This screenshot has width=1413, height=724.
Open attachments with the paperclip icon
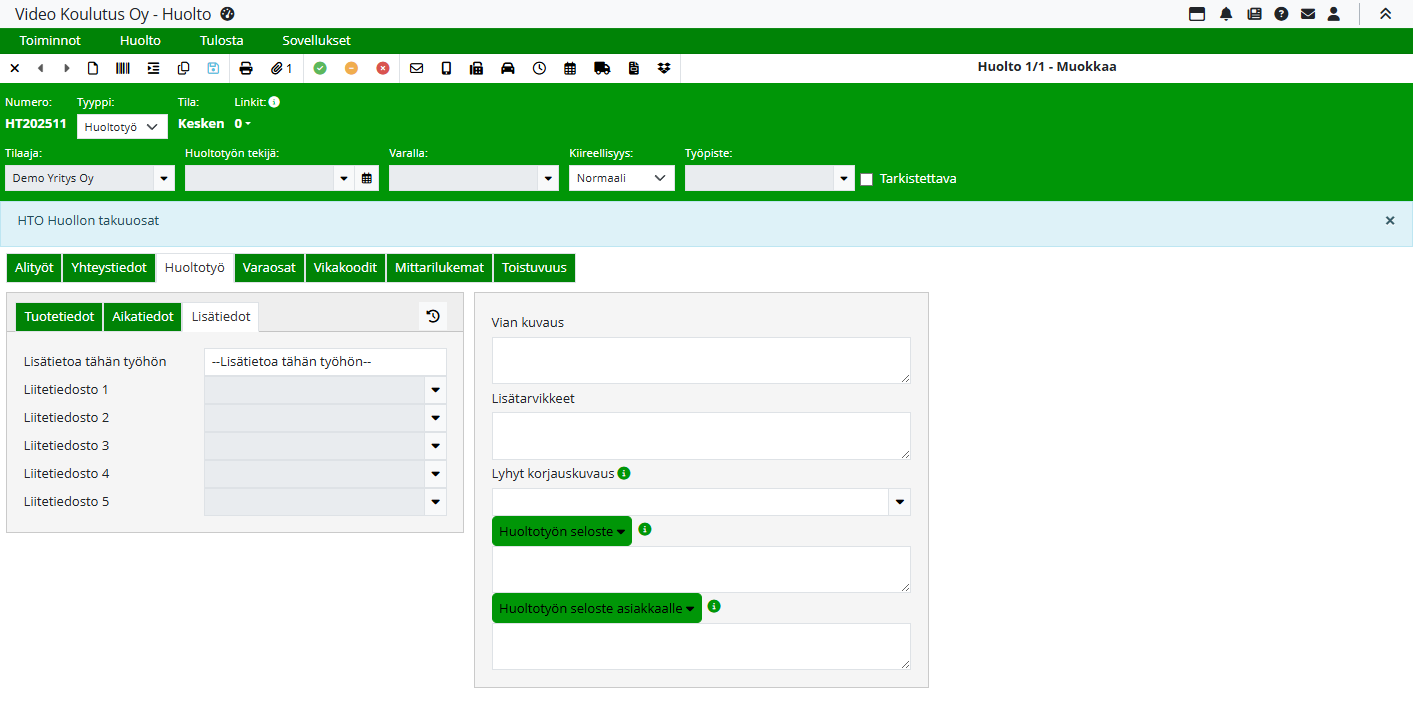click(281, 68)
